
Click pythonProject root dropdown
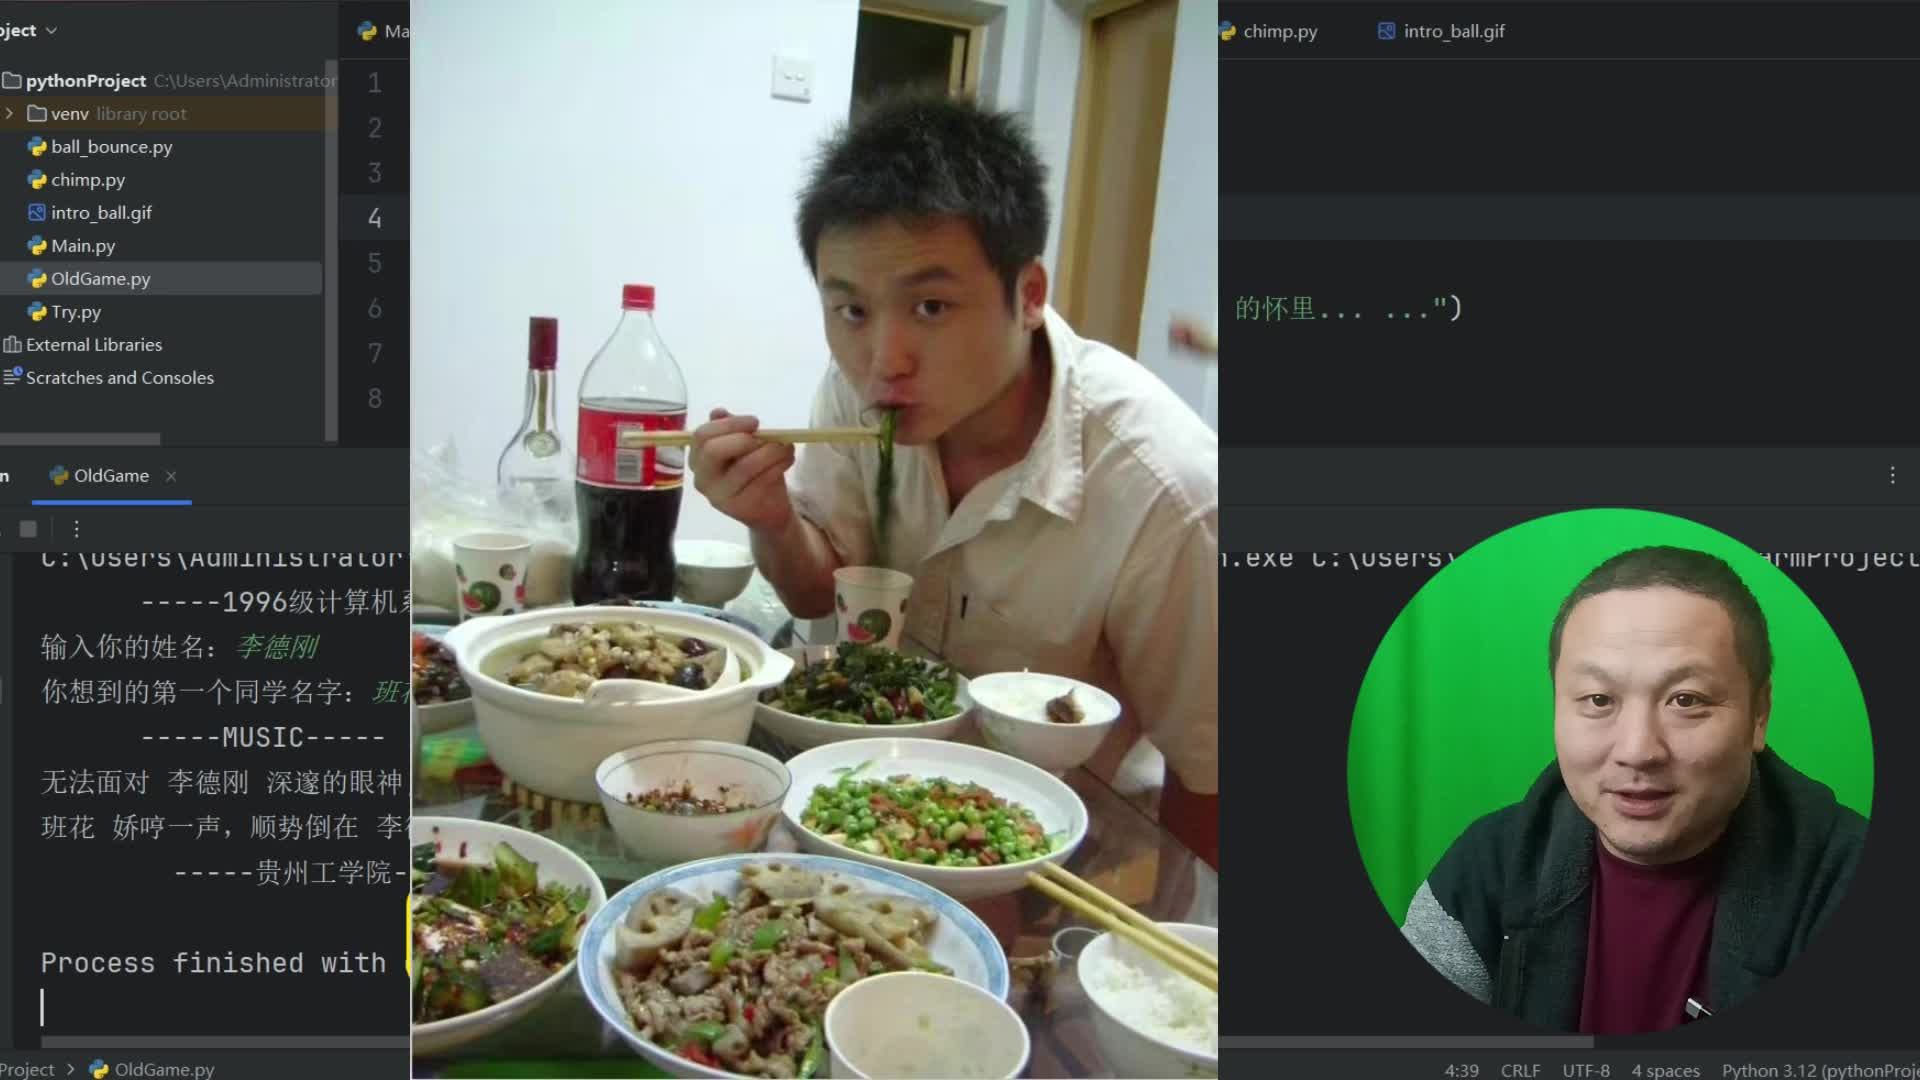pos(84,79)
